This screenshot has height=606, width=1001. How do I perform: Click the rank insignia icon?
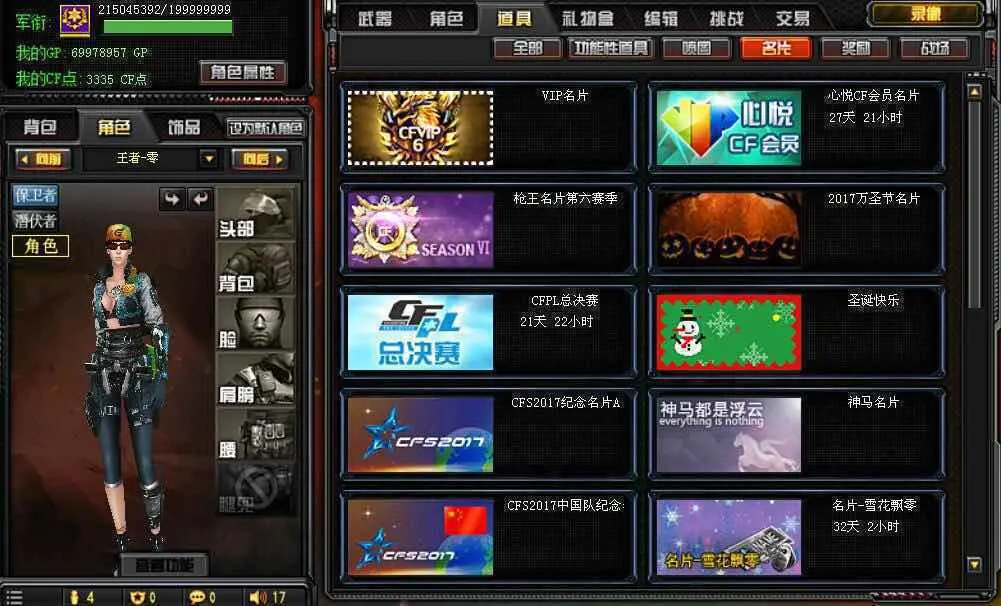[75, 20]
